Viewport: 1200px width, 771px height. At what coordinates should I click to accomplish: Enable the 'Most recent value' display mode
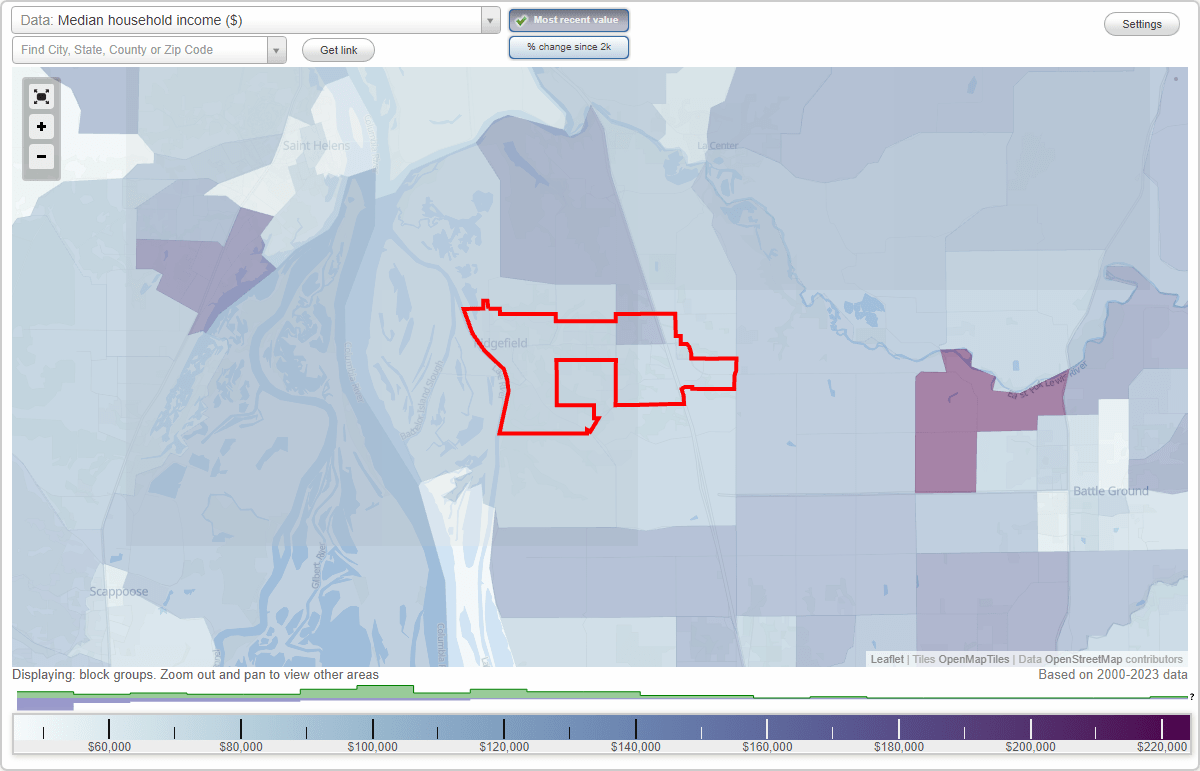(569, 20)
